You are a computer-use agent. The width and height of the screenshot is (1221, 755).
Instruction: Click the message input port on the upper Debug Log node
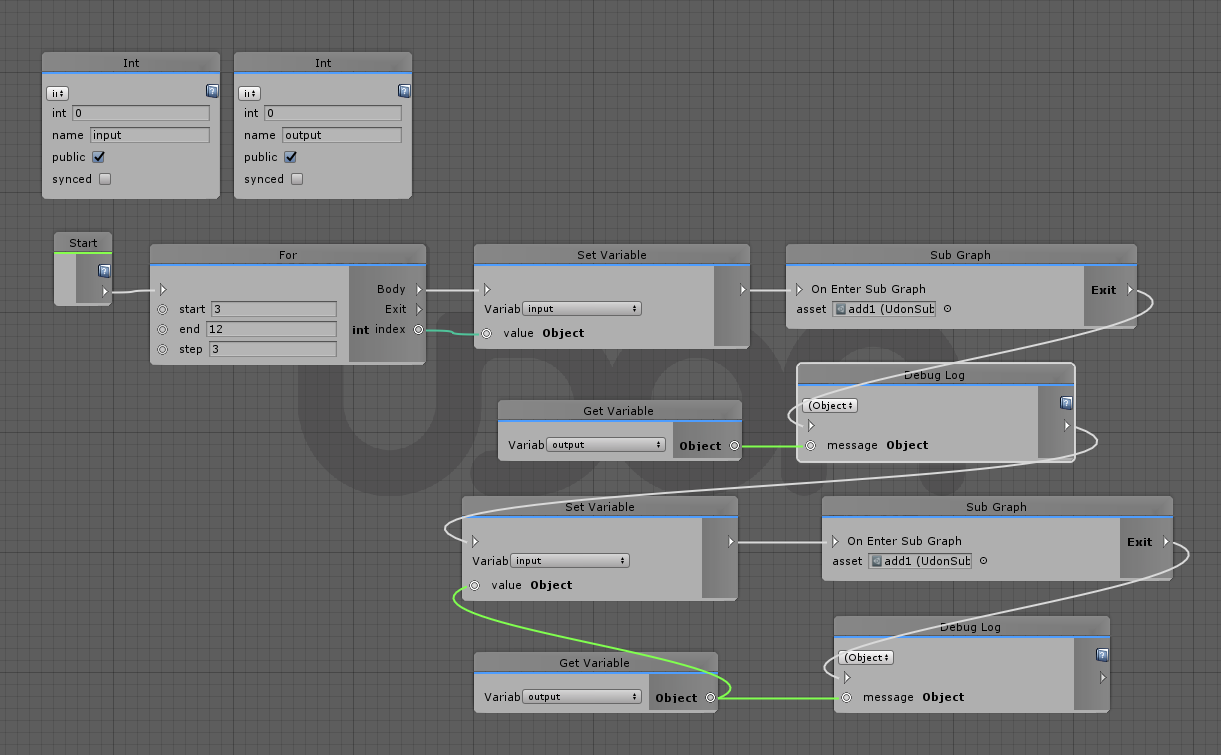810,445
